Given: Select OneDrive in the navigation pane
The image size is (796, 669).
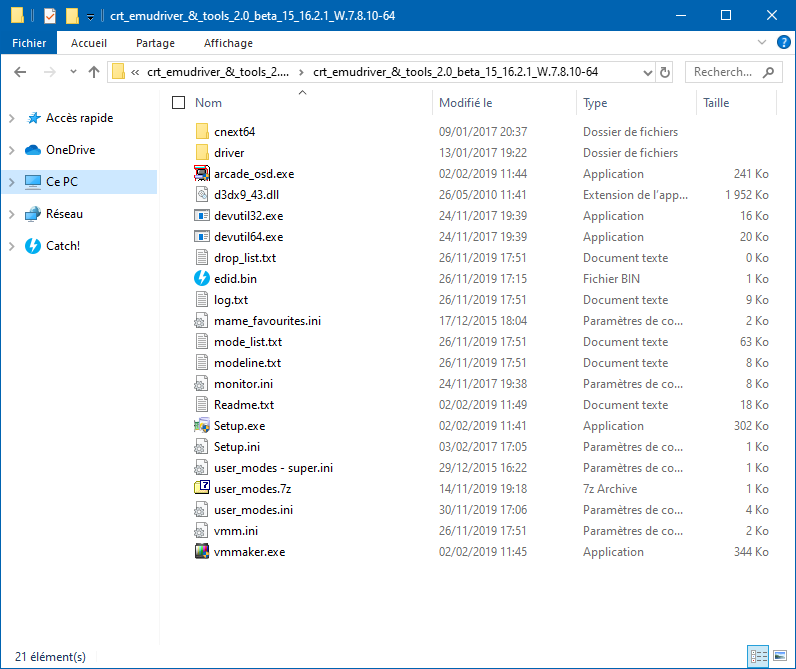Looking at the screenshot, I should (x=70, y=150).
